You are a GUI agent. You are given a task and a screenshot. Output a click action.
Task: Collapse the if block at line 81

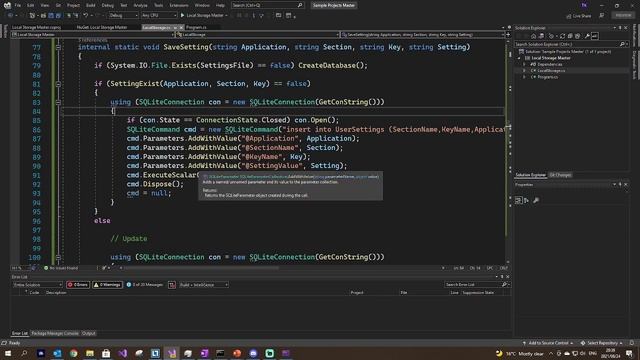(x=58, y=84)
